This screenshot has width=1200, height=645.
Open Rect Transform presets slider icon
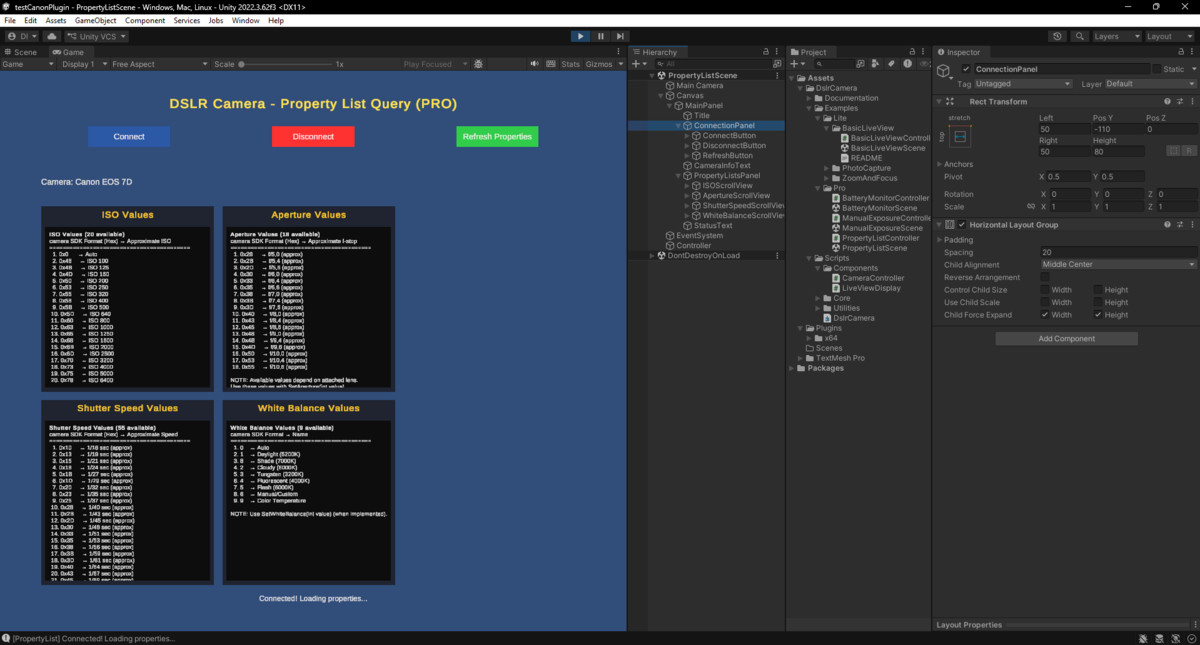[1180, 101]
